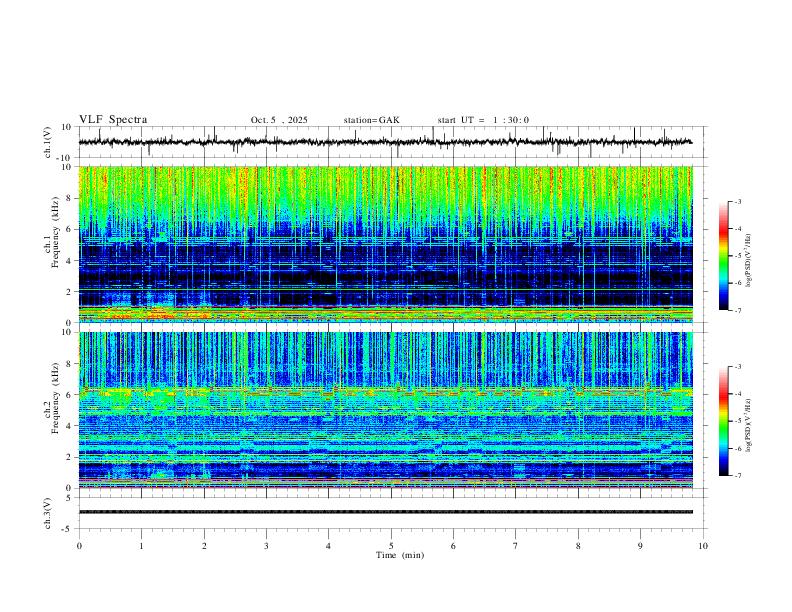Click the 'Time (min)' axis label
Viewport: 792px width, 612px height.
400,555
